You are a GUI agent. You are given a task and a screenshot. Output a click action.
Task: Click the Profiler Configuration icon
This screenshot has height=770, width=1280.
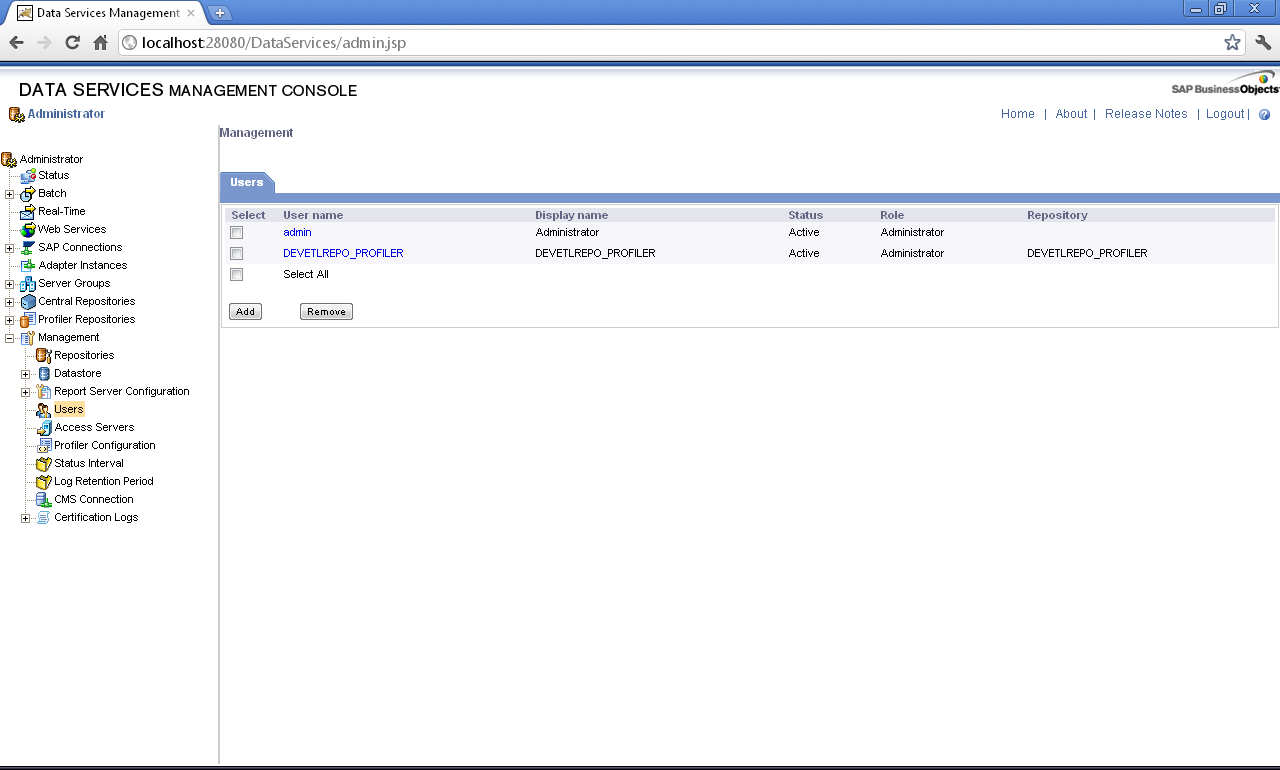pos(44,446)
